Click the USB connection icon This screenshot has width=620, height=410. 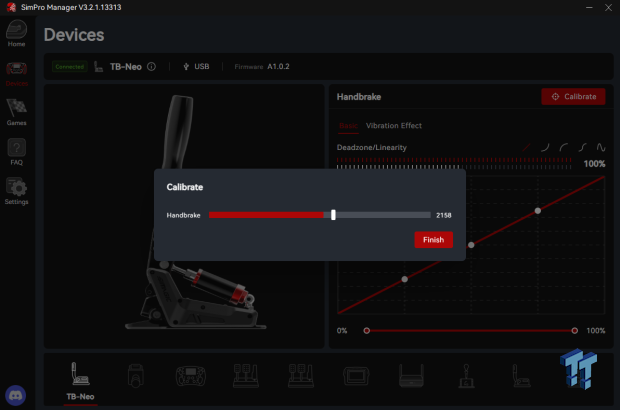click(186, 66)
